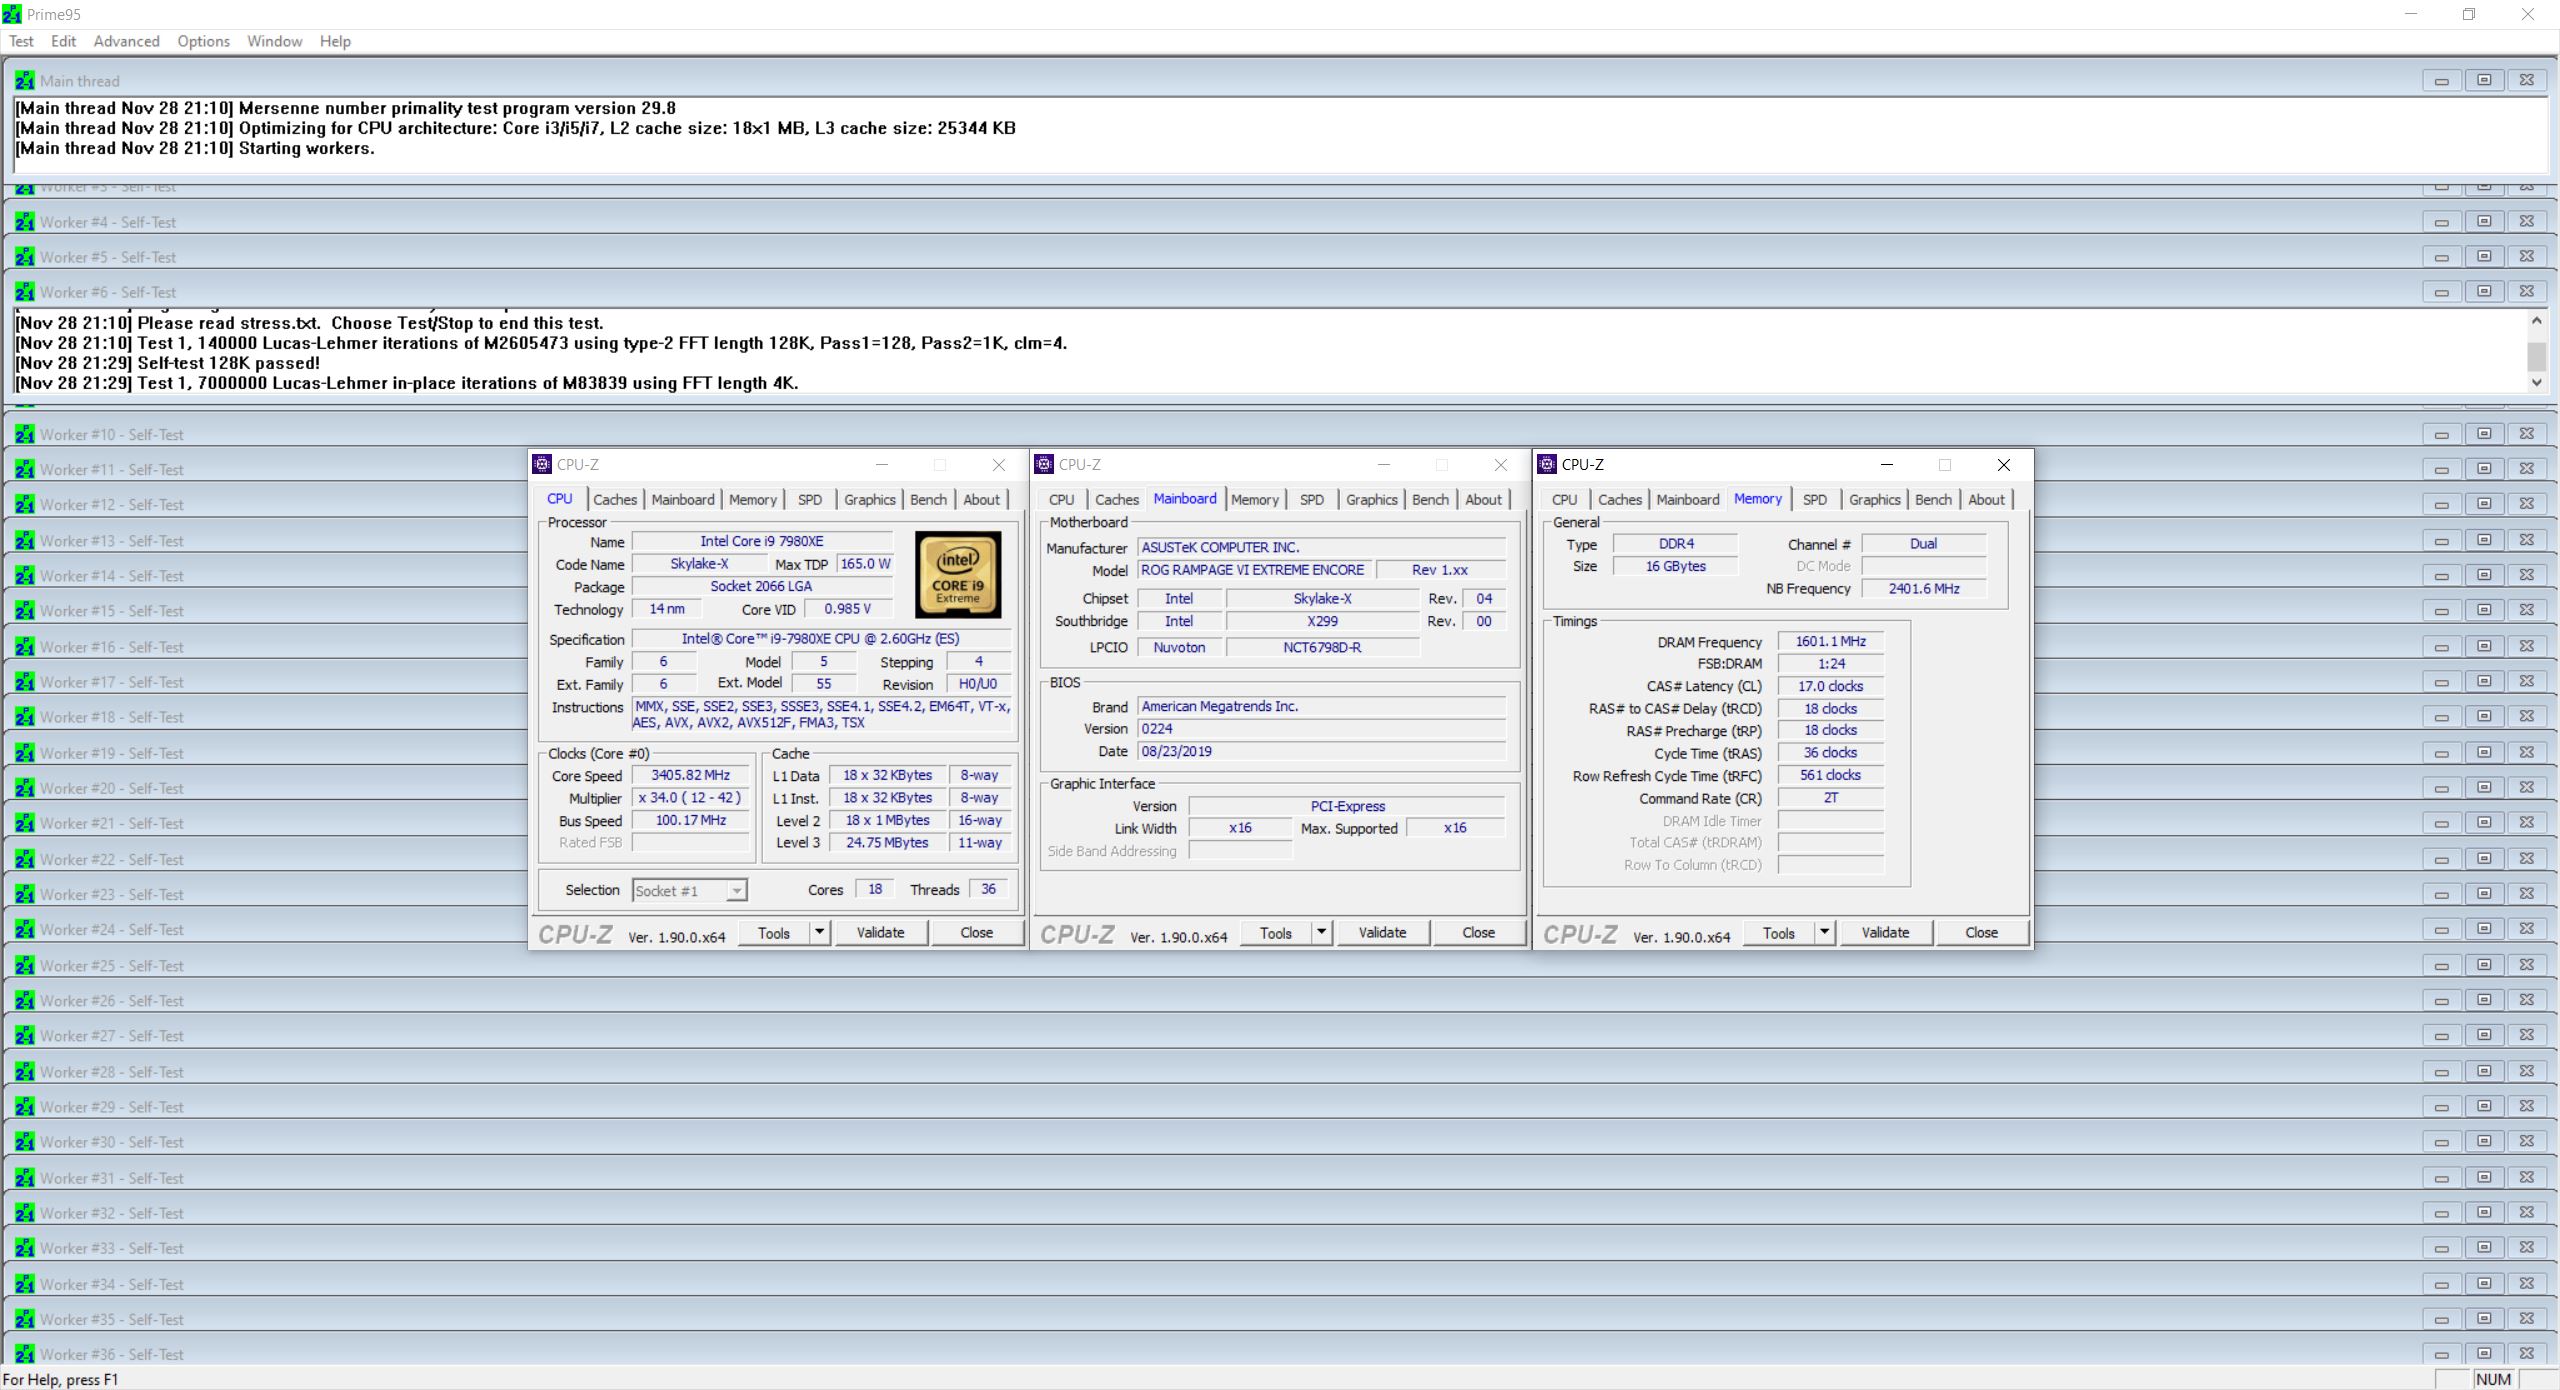The height and width of the screenshot is (1390, 2560).
Task: Click the Prime95 icon on Main thread window
Action: (x=25, y=81)
